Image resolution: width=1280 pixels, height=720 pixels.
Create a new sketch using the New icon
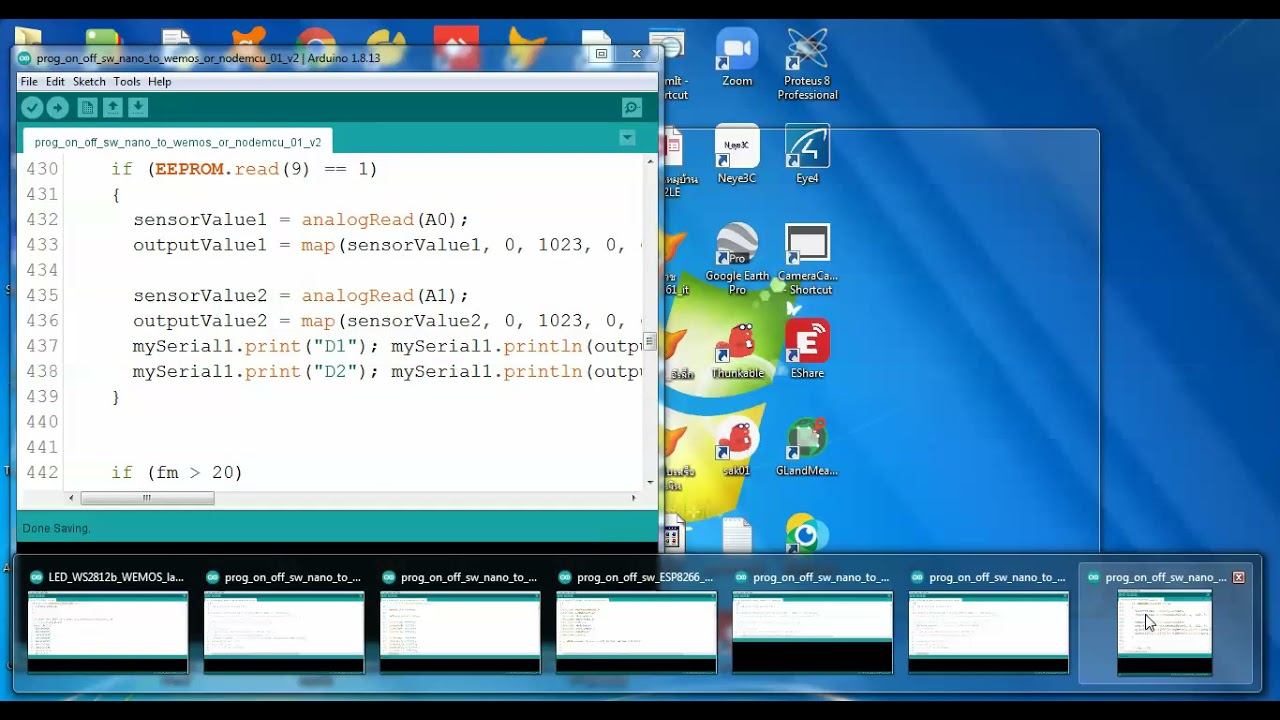pyautogui.click(x=87, y=108)
